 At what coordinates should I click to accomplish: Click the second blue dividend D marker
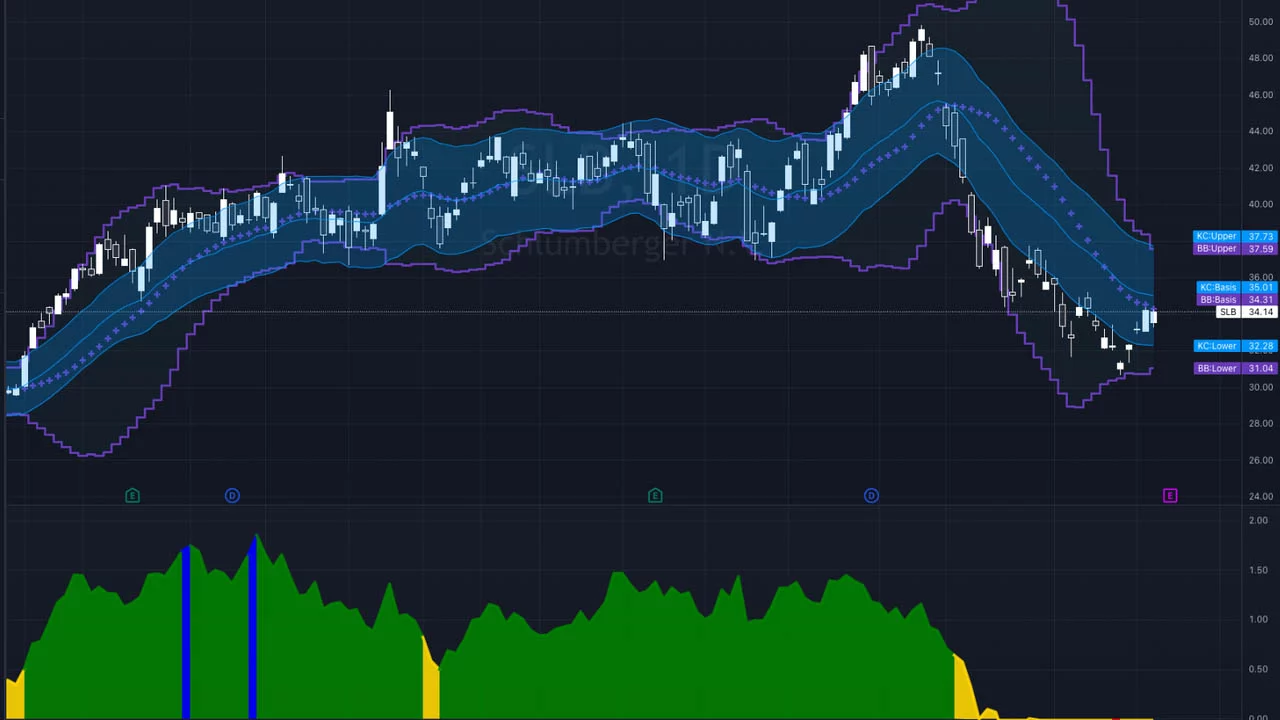click(x=871, y=495)
